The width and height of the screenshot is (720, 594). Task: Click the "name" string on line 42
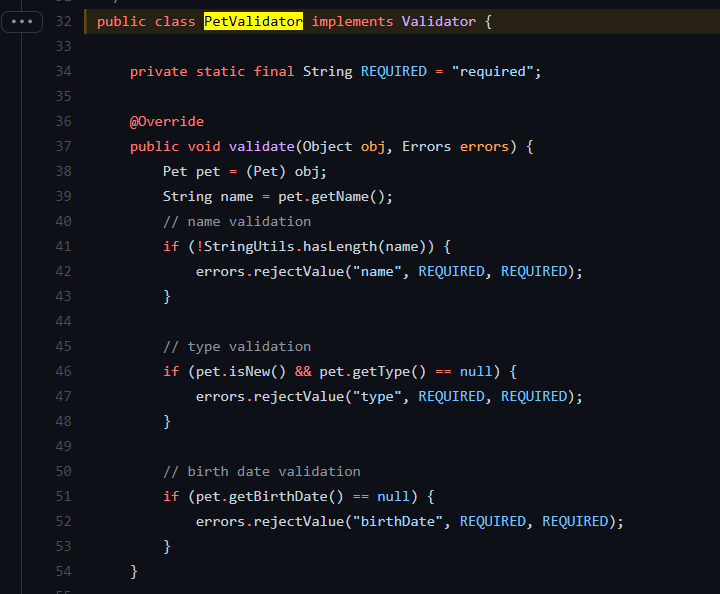(377, 272)
